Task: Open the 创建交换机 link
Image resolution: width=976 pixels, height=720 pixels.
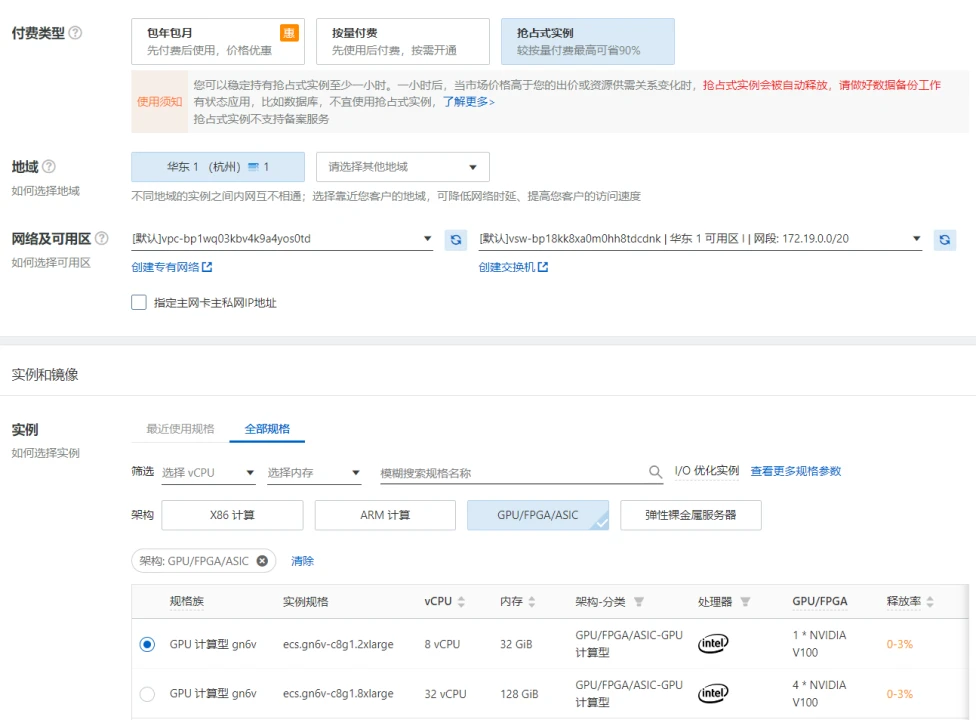Action: click(507, 267)
